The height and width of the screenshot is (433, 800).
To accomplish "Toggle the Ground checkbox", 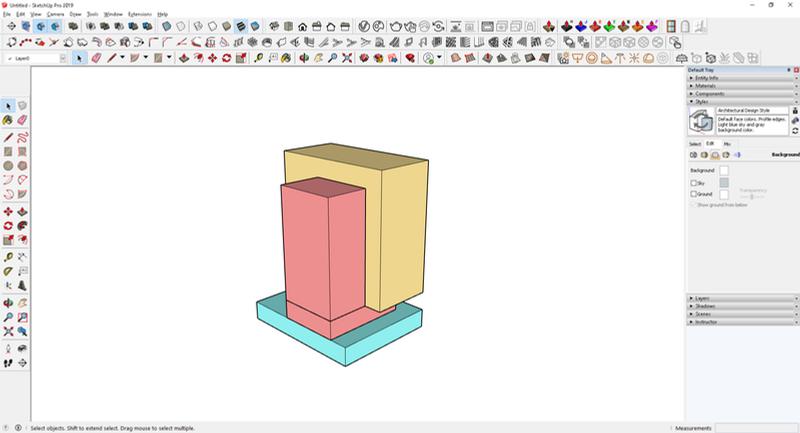I will click(693, 194).
